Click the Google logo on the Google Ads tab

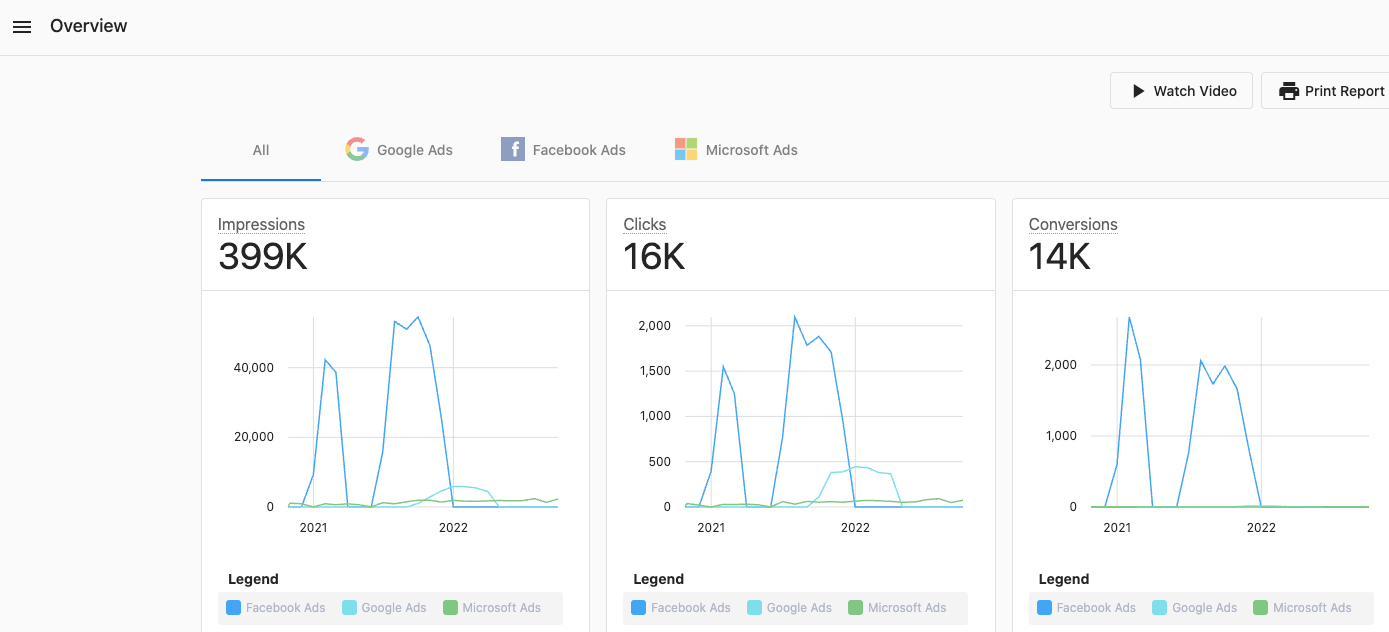pos(357,148)
